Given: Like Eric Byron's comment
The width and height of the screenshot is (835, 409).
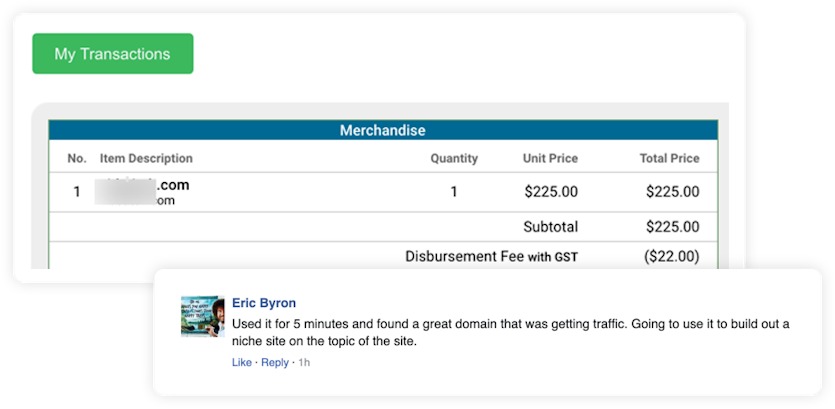Looking at the screenshot, I should tap(242, 362).
